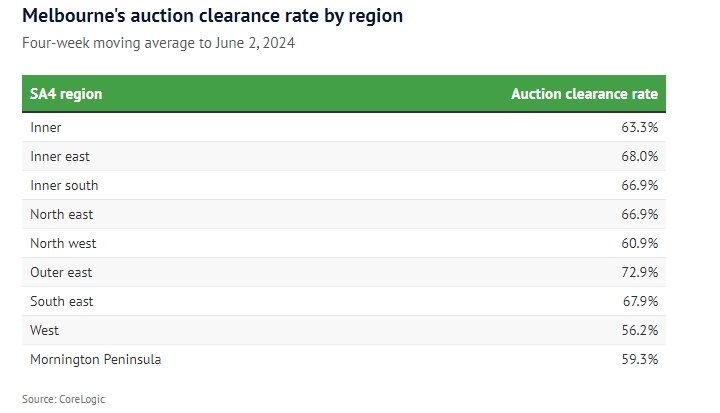Select the 68.0% clearance rate value
The width and height of the screenshot is (720, 413).
(639, 157)
